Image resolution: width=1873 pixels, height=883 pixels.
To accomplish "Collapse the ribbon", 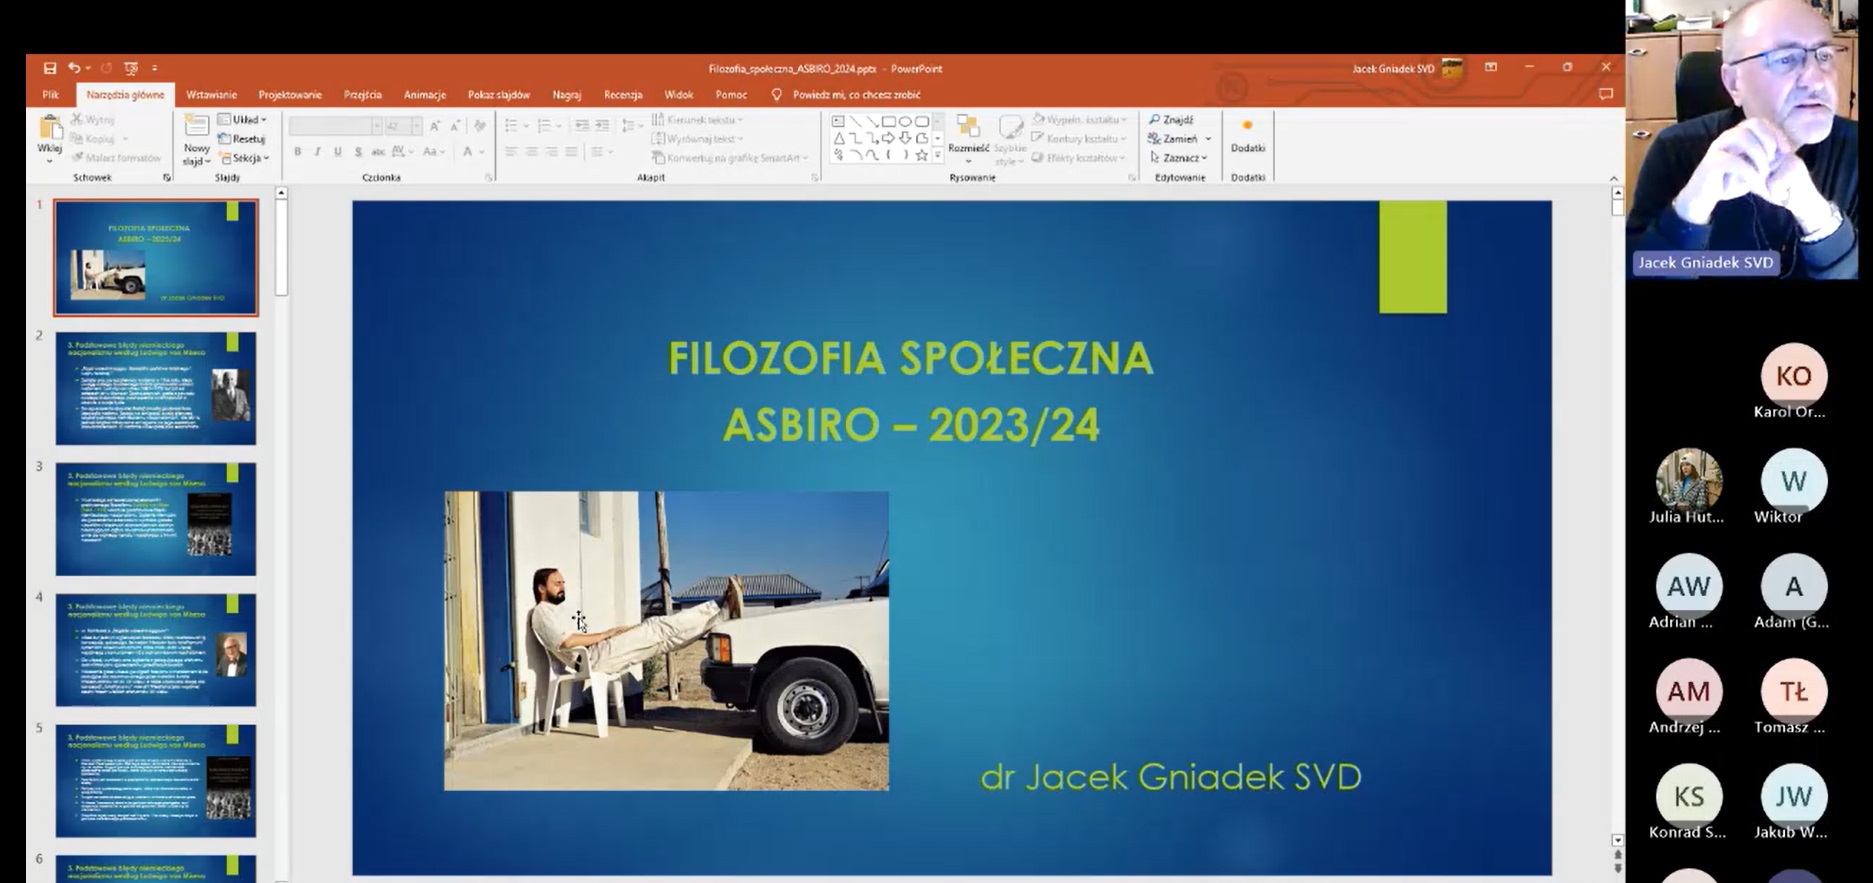I will 1613,178.
